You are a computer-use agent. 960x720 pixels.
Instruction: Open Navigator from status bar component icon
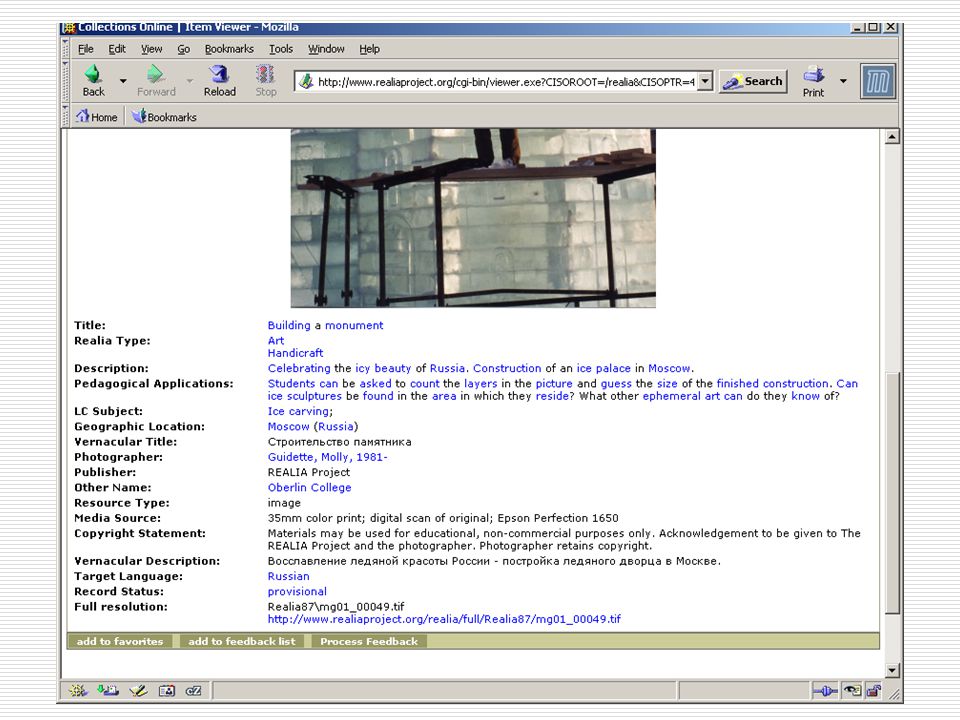(78, 691)
